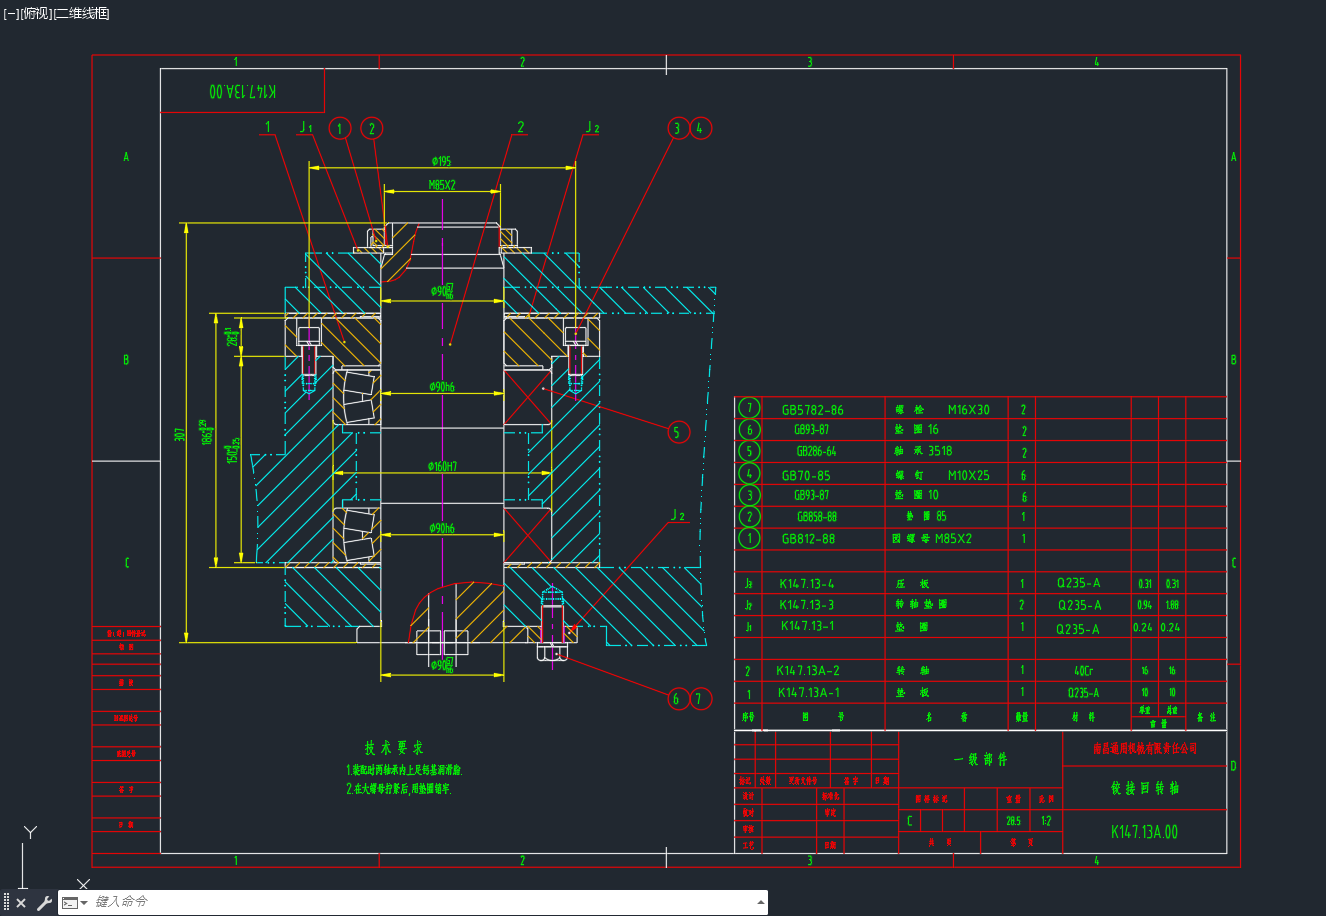The width and height of the screenshot is (1326, 916).
Task: Expand the command history arrow
Action: coord(761,902)
